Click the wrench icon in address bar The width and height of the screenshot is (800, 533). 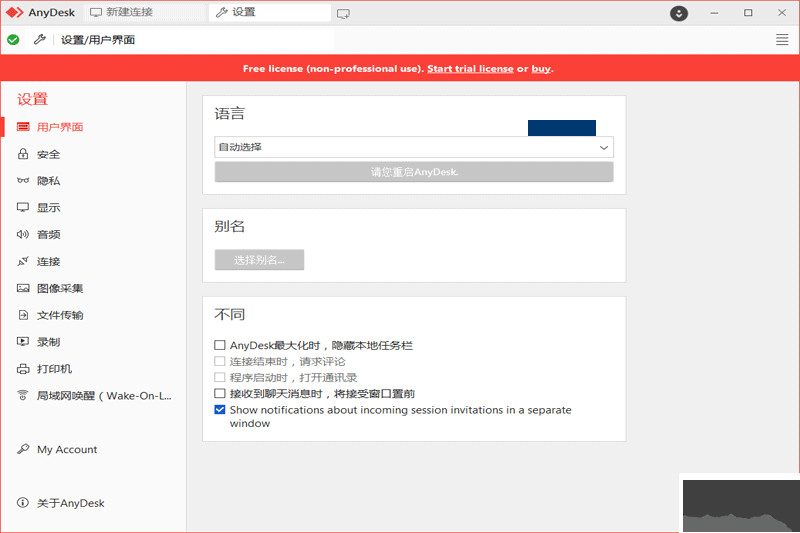coord(40,39)
